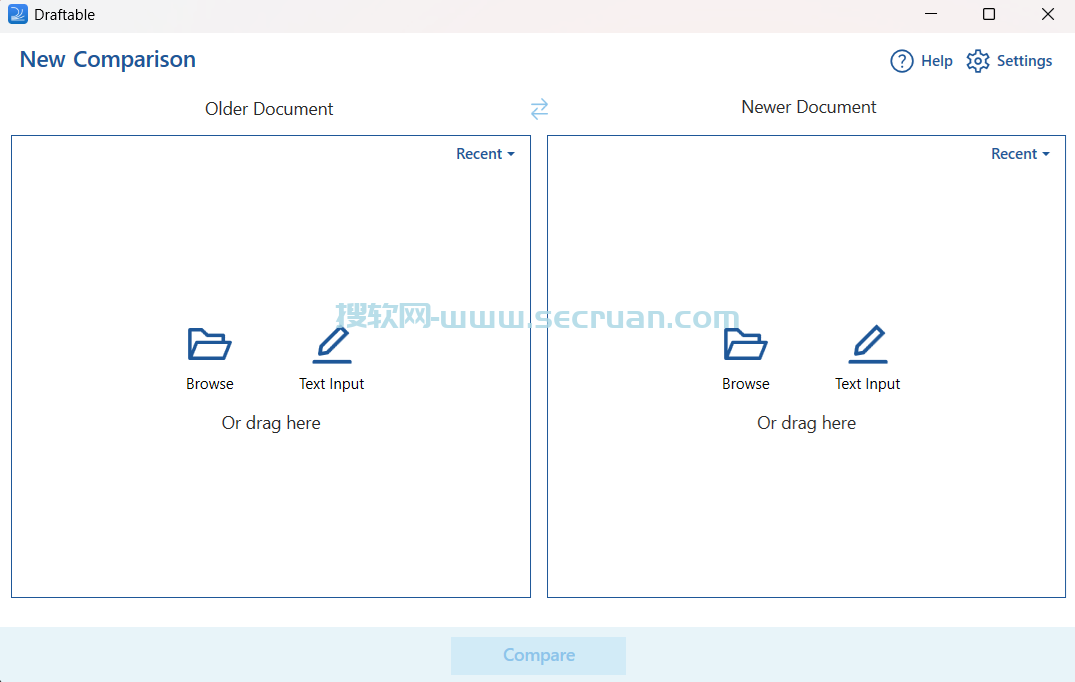Click the Text Input label in Older Document panel
The image size is (1075, 682).
pyautogui.click(x=332, y=384)
